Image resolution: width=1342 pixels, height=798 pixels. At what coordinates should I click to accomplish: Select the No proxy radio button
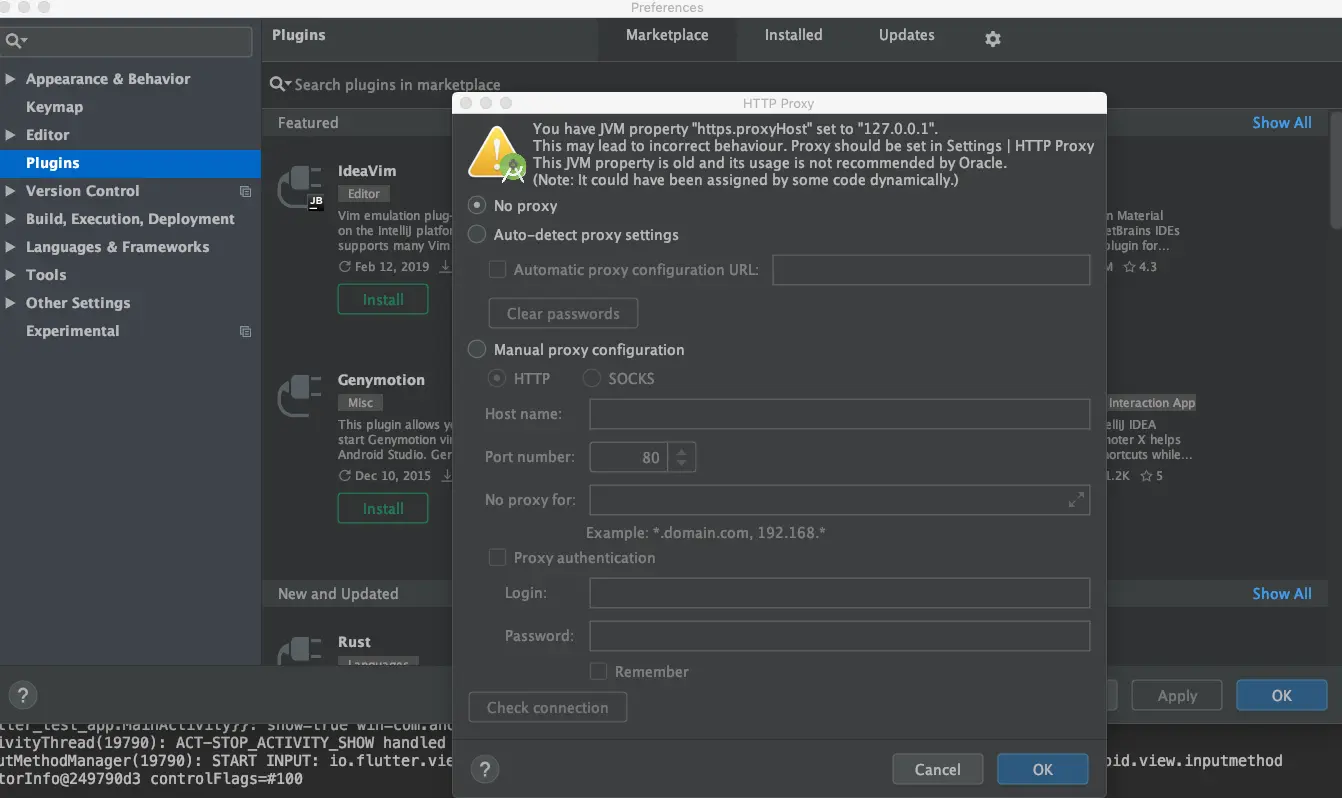478,205
